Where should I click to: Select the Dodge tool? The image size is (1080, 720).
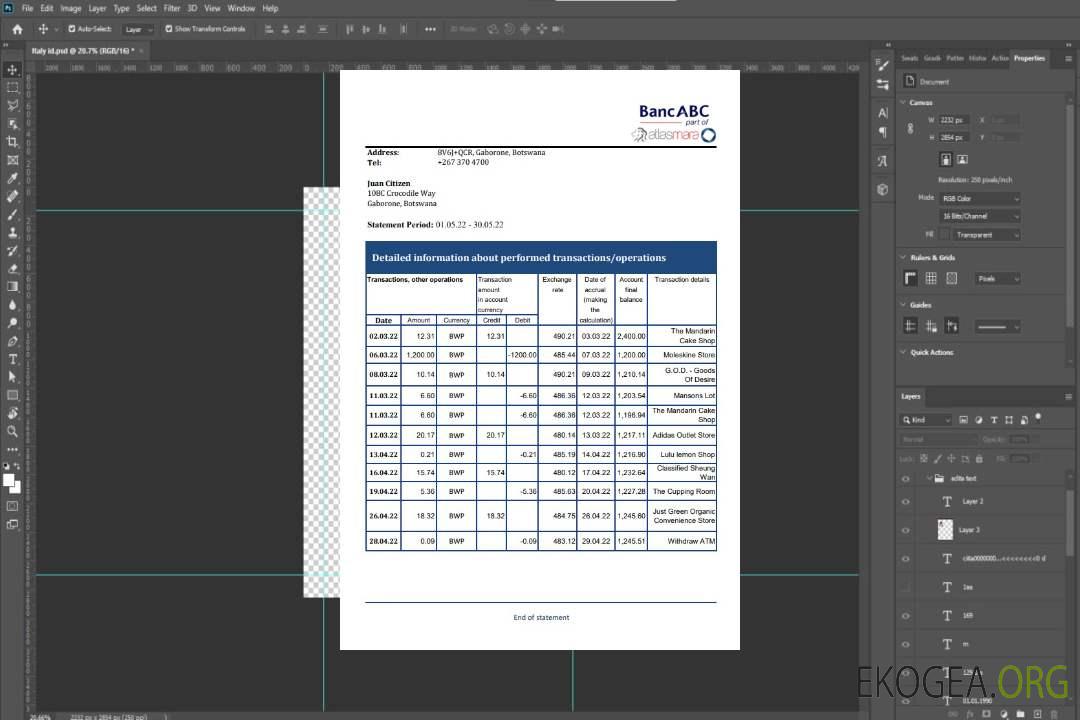tap(12, 323)
